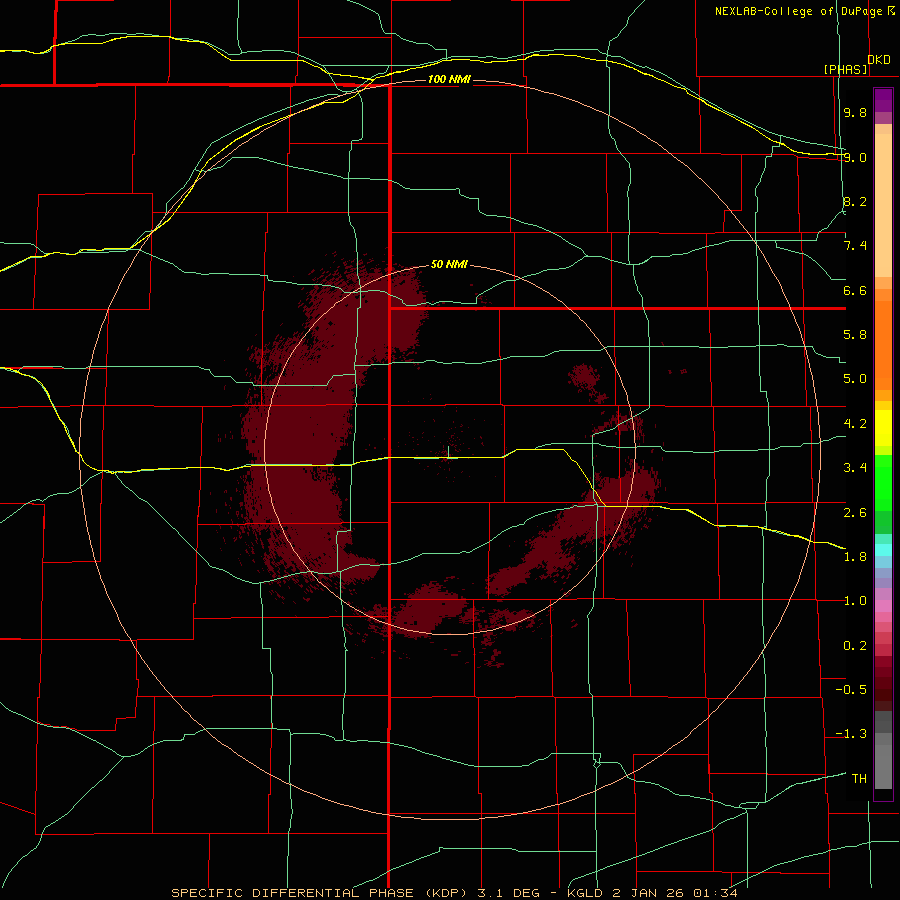Click the 2.6 scale value
The height and width of the screenshot is (900, 900).
pos(855,512)
